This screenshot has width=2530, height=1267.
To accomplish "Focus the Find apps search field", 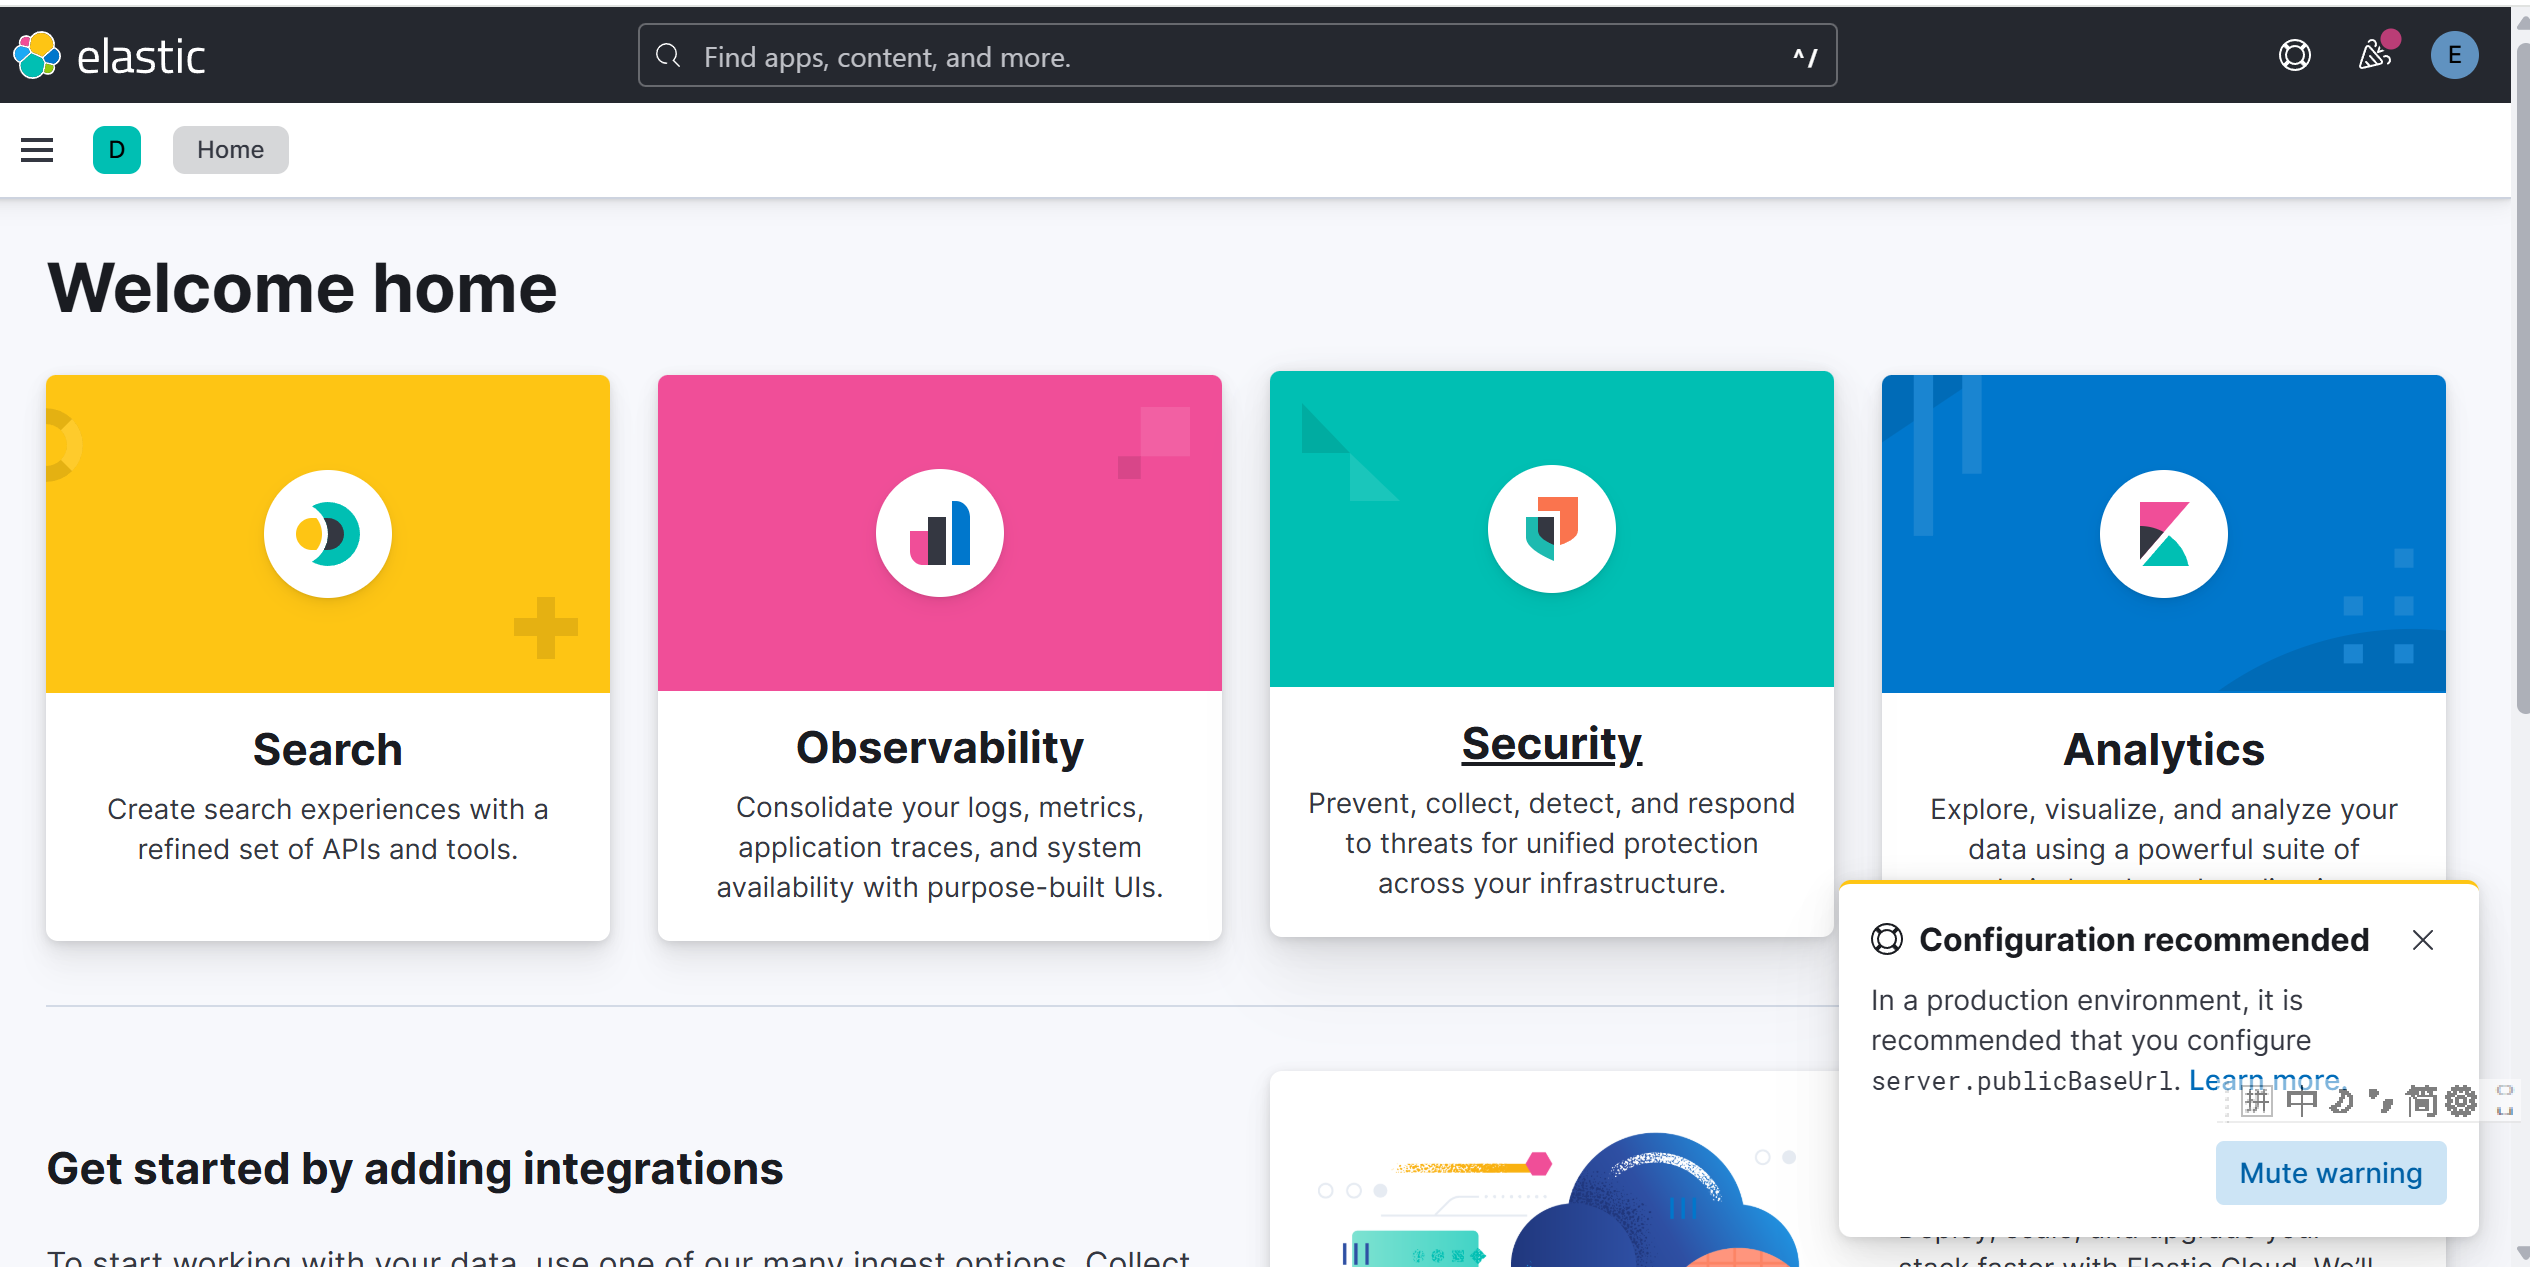I will point(1237,56).
